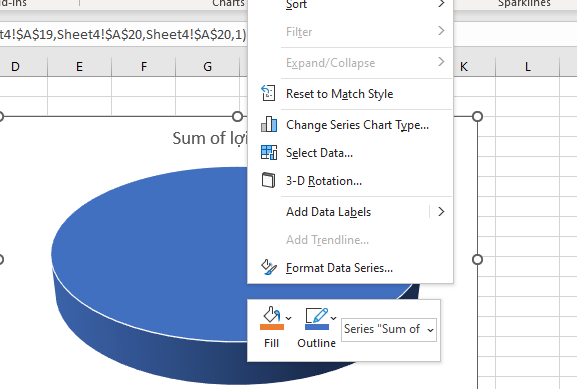Click the Reset to Match Style icon
This screenshot has width=577, height=389.
pos(268,93)
